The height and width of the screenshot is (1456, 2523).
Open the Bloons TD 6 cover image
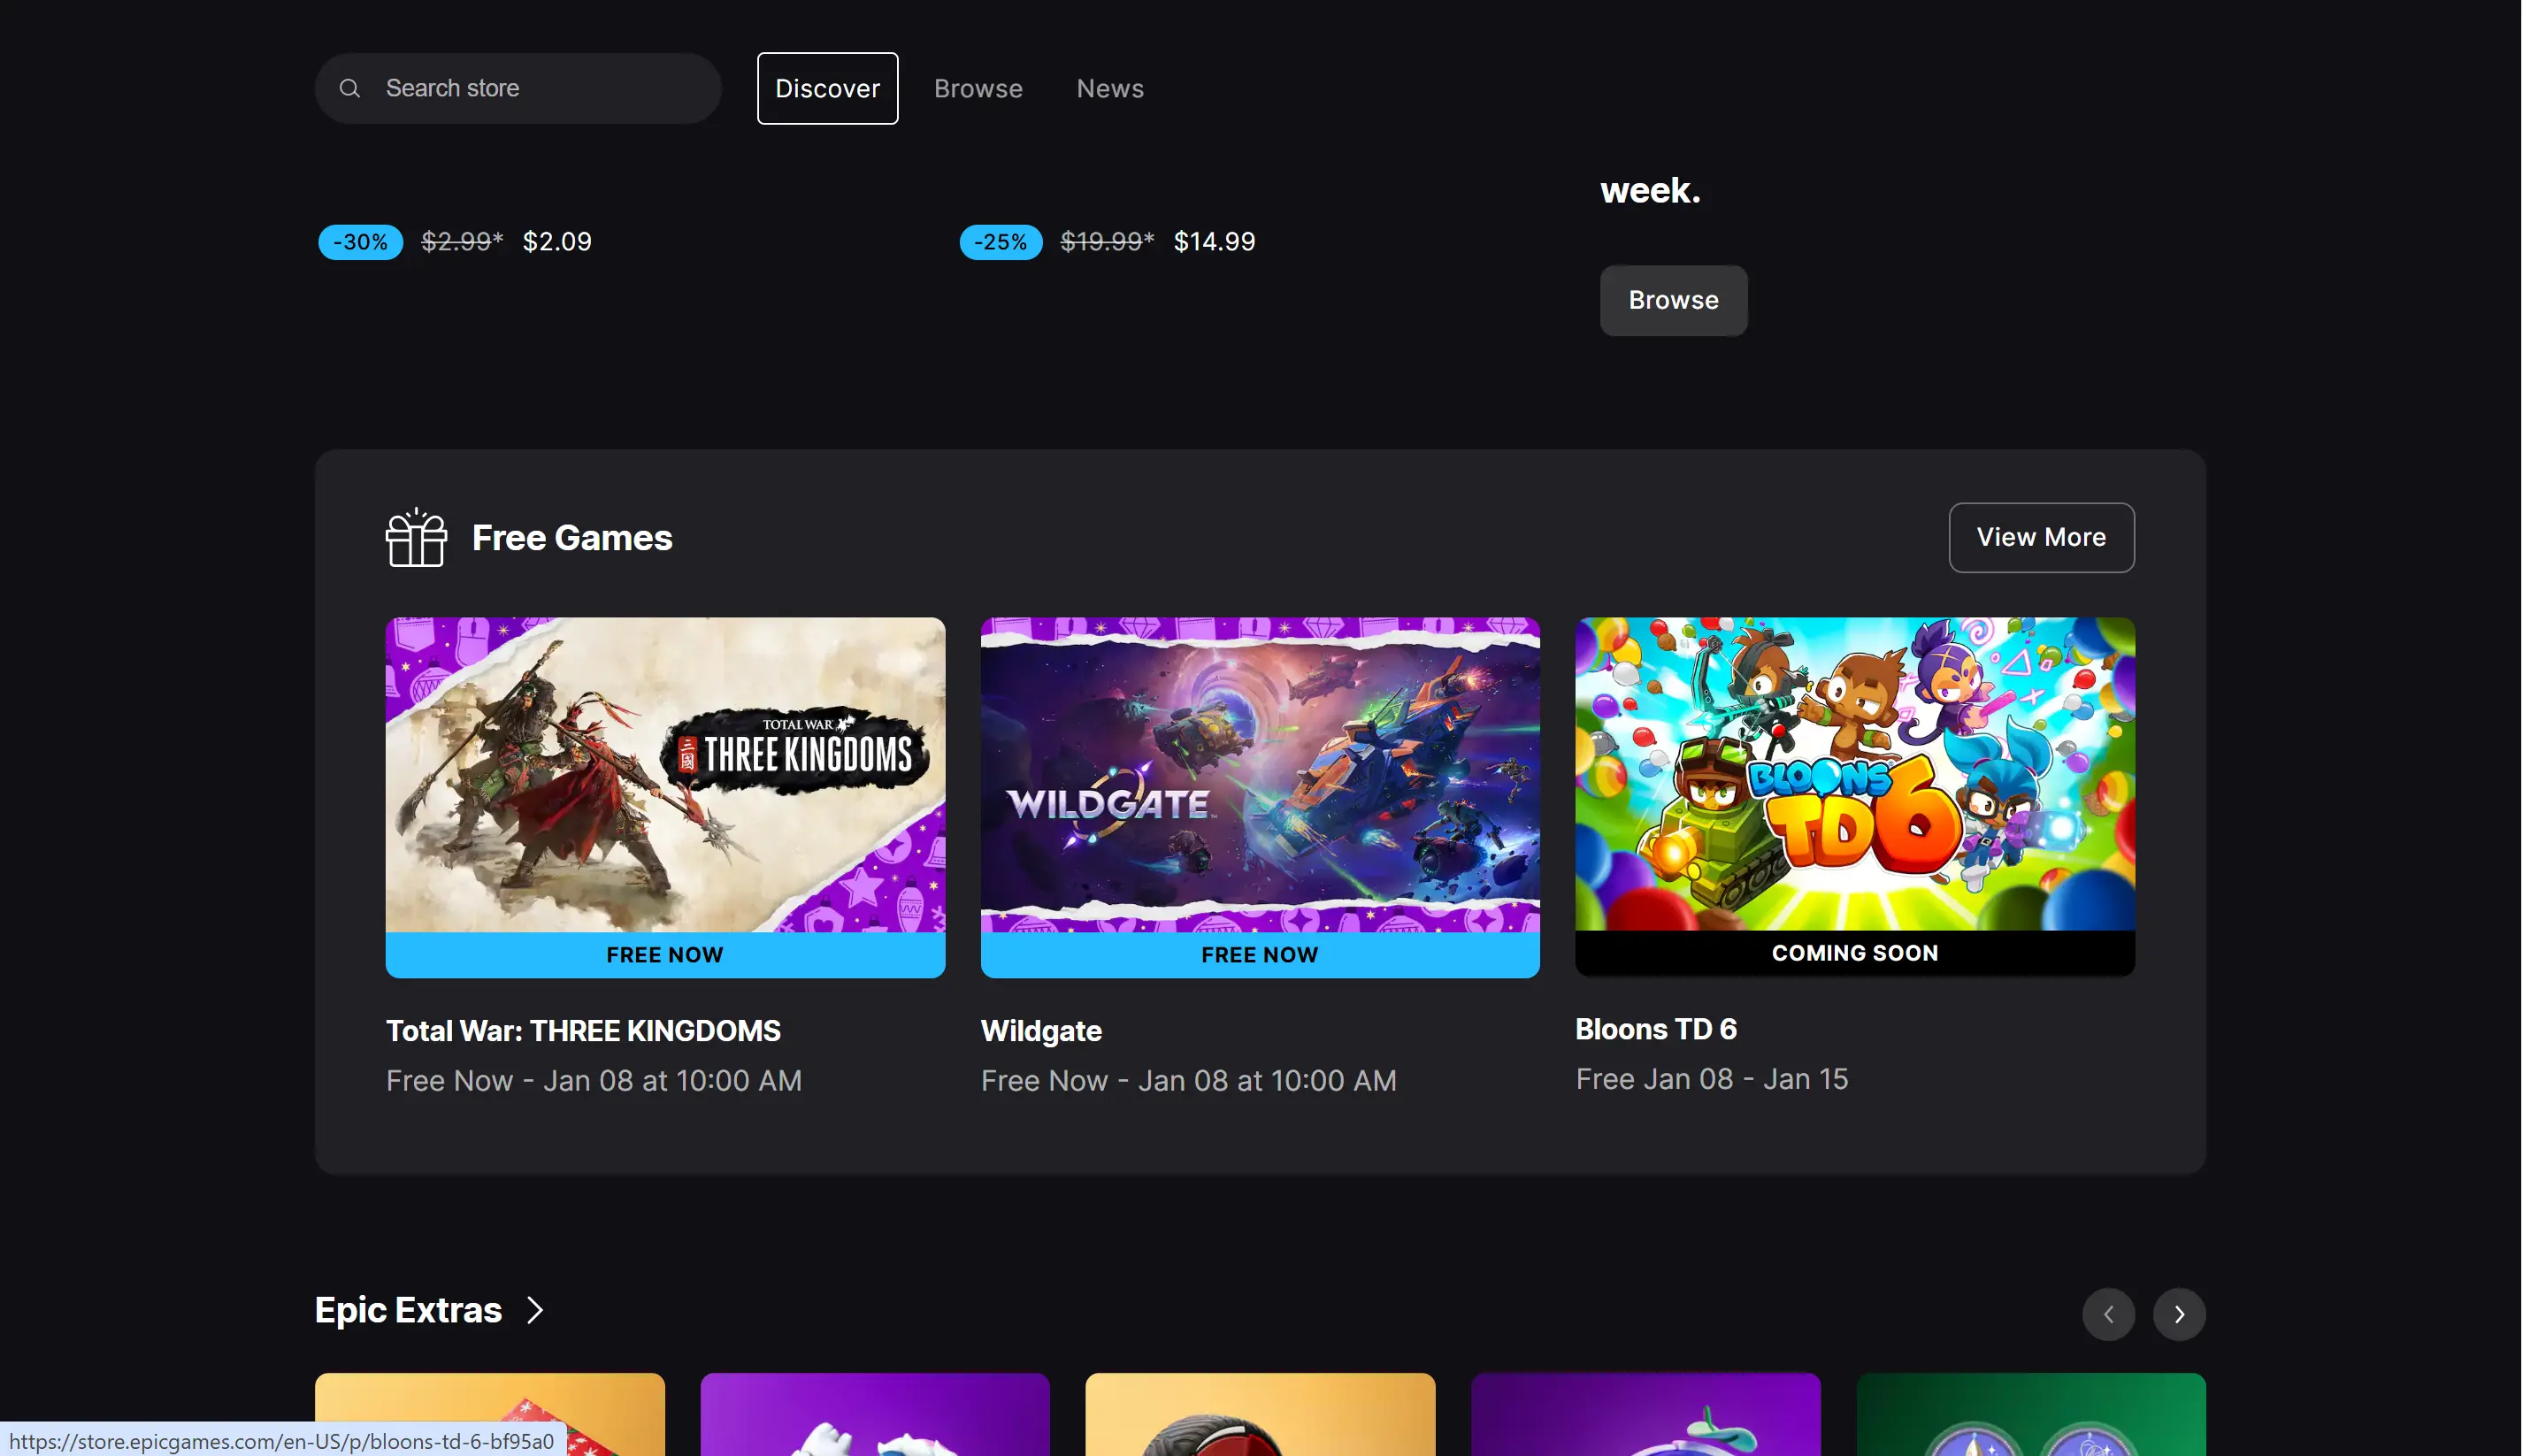coord(1855,774)
